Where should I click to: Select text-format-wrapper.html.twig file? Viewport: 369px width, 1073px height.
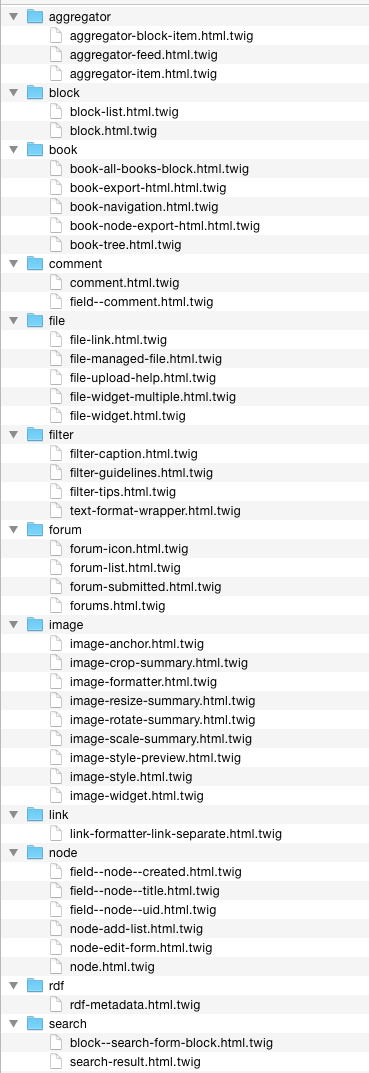[x=155, y=510]
